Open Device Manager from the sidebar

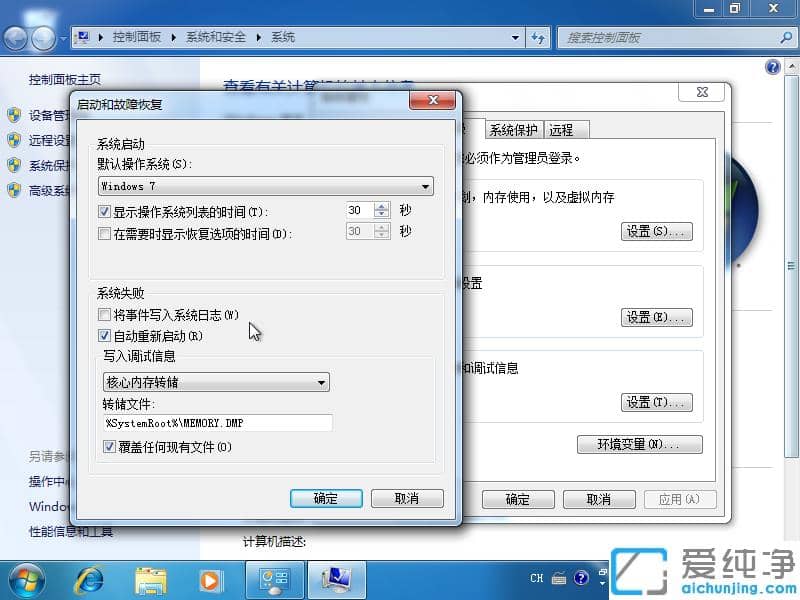point(45,115)
